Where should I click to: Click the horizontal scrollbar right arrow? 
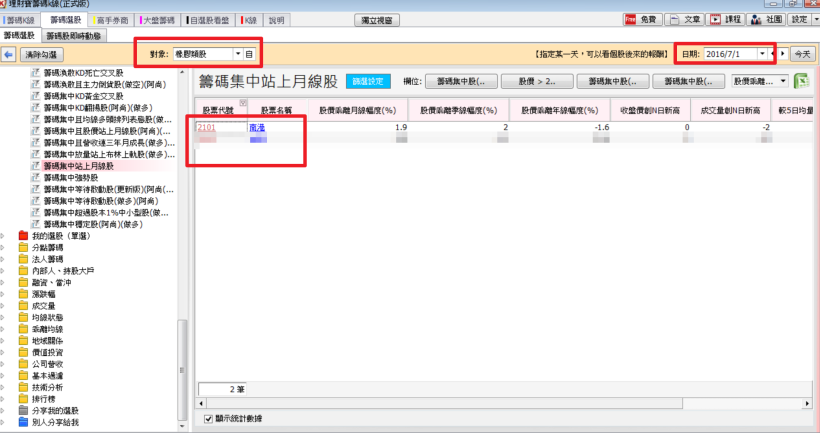coord(807,403)
